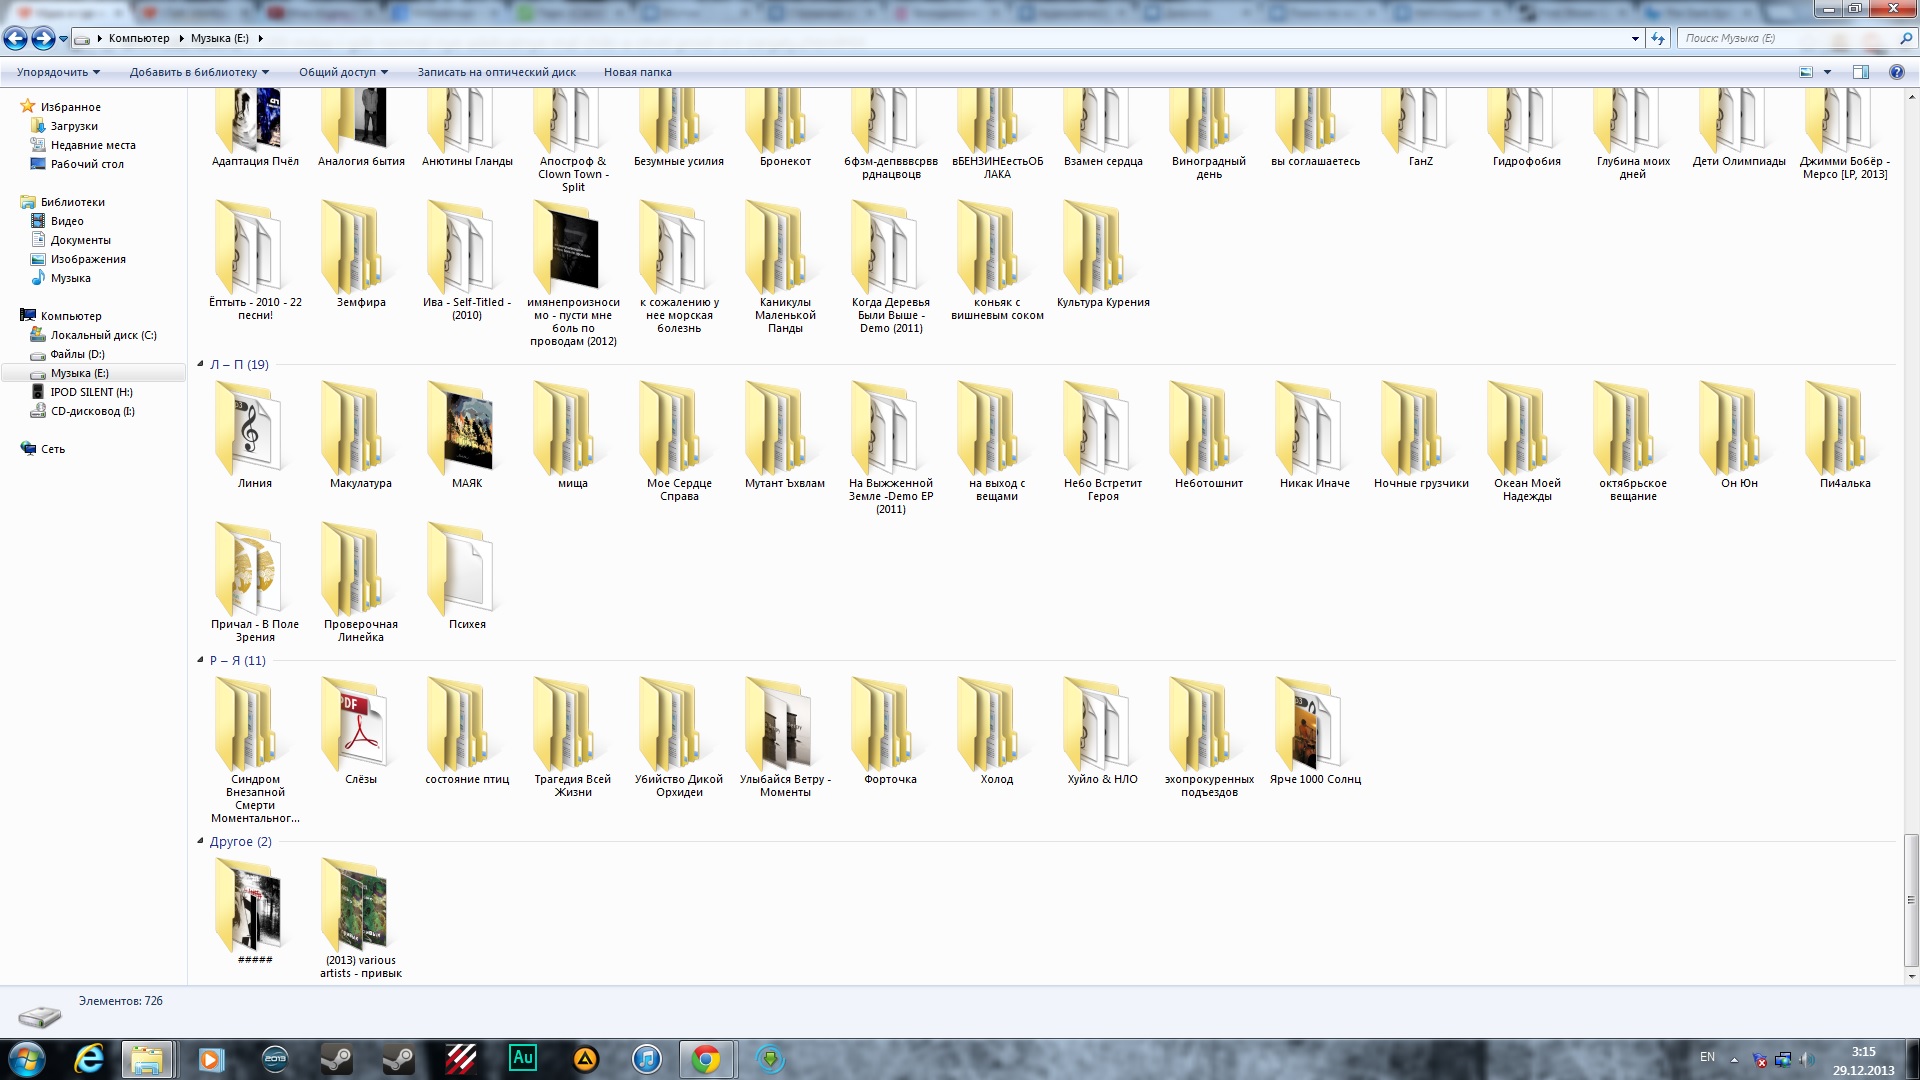Click the Поиск: Музыка (E:) search field

pyautogui.click(x=1785, y=39)
